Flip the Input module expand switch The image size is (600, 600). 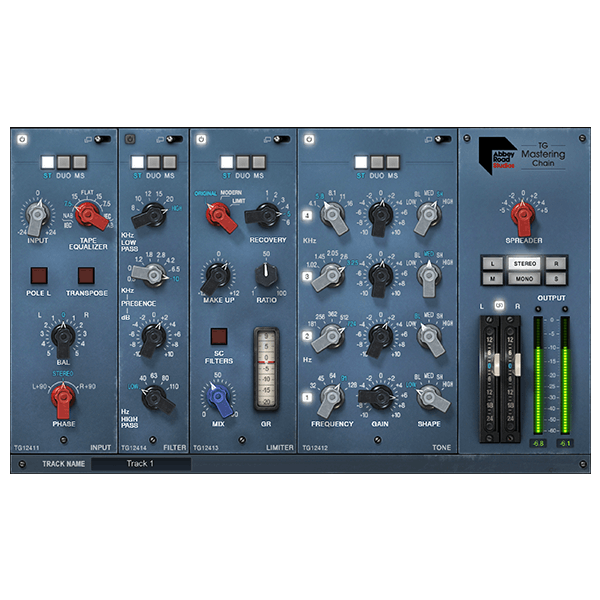point(102,140)
